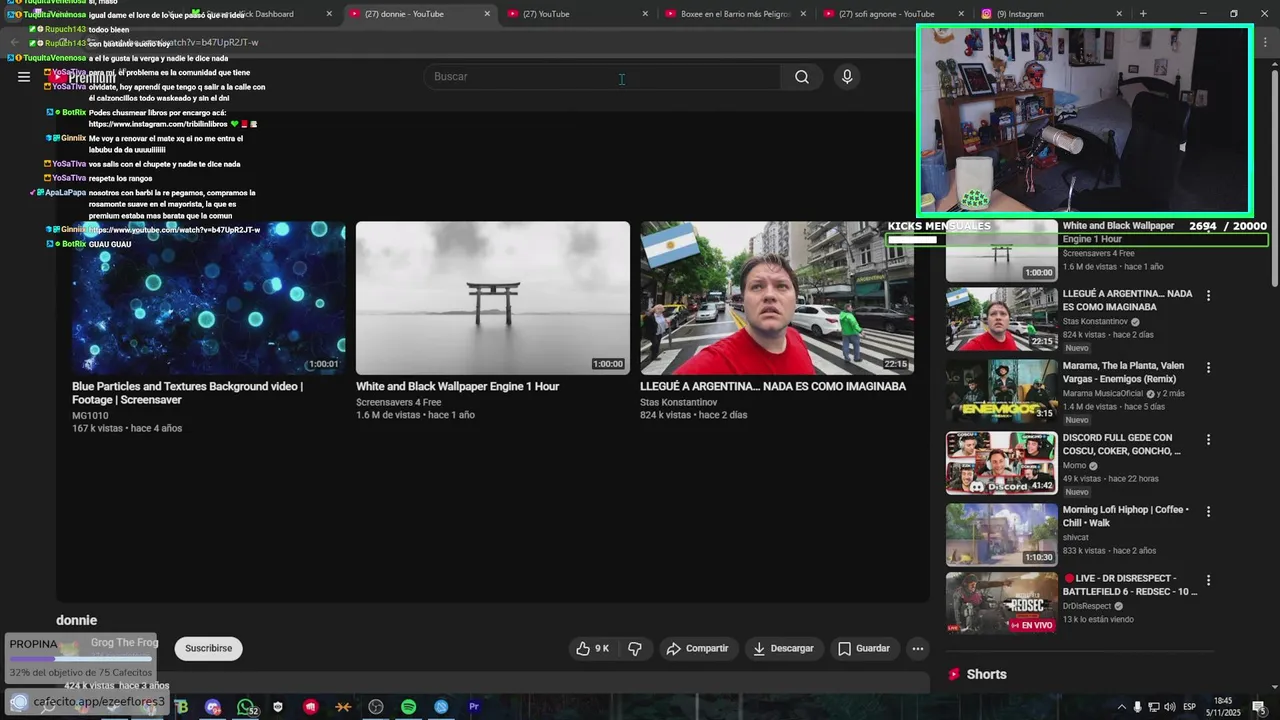Open a new browser tab with plus
Screen dimensions: 1280x720
pos(1143,14)
